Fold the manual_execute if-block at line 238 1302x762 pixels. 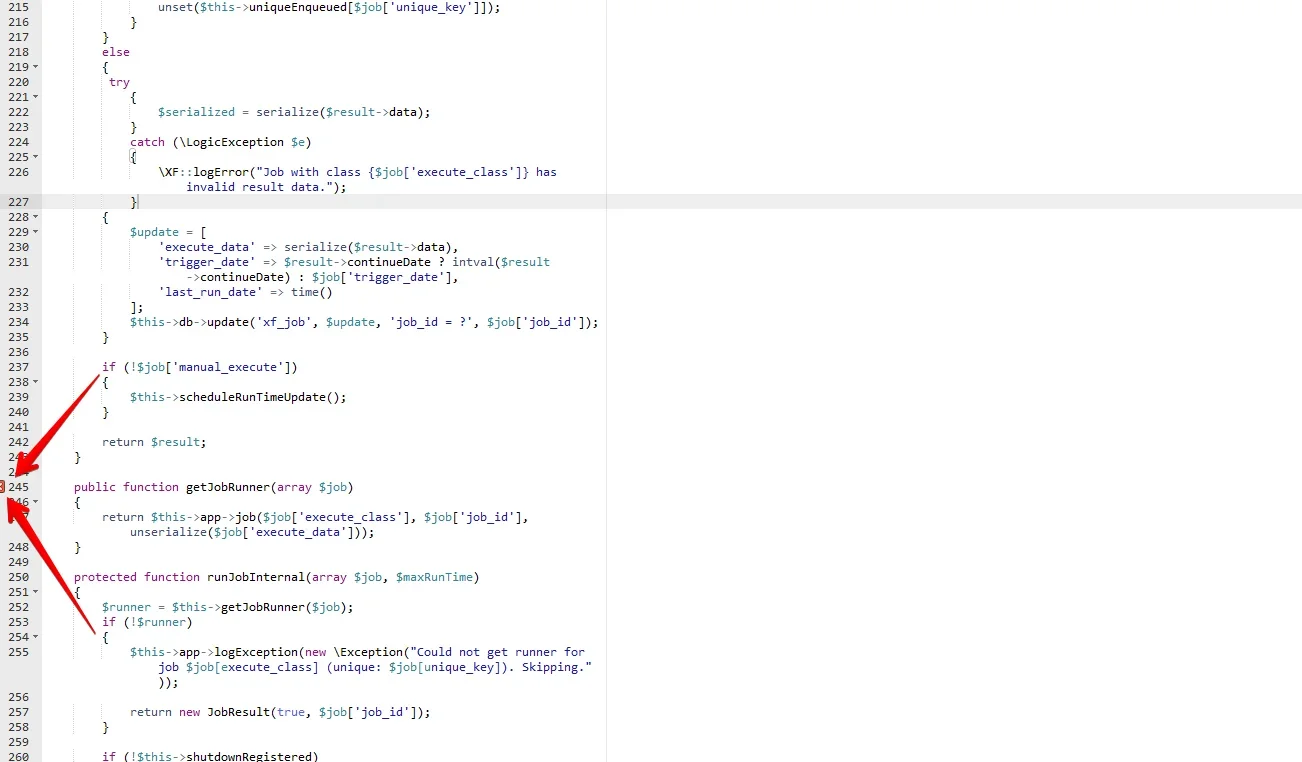[36, 382]
